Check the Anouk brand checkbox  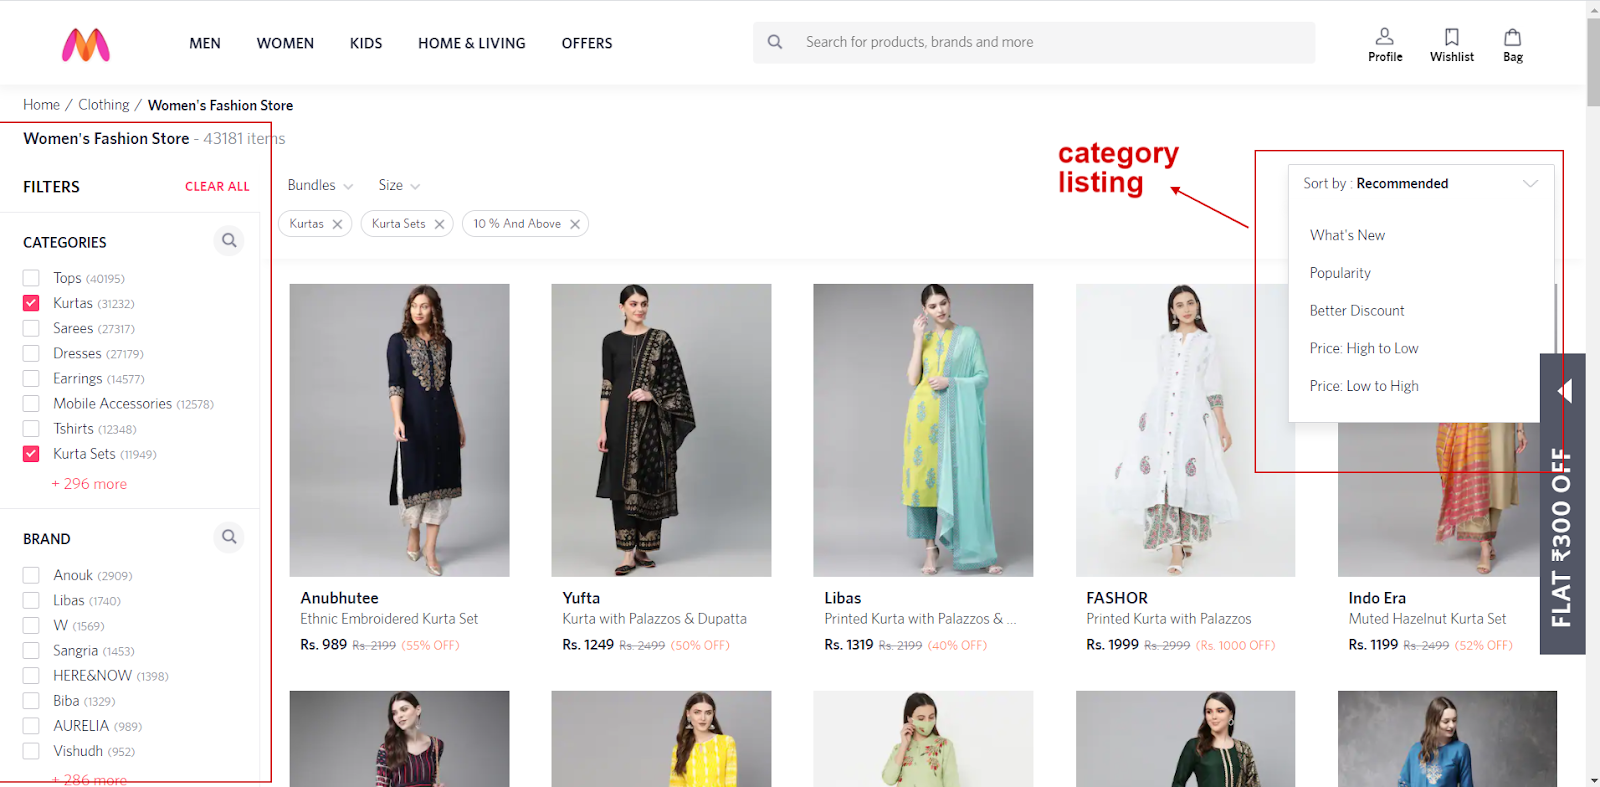point(31,575)
